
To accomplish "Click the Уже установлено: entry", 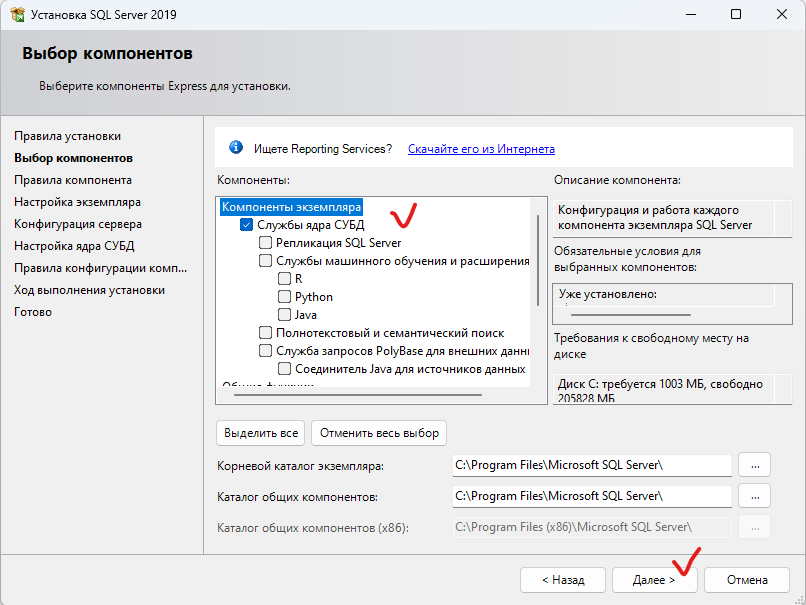I will click(x=608, y=295).
